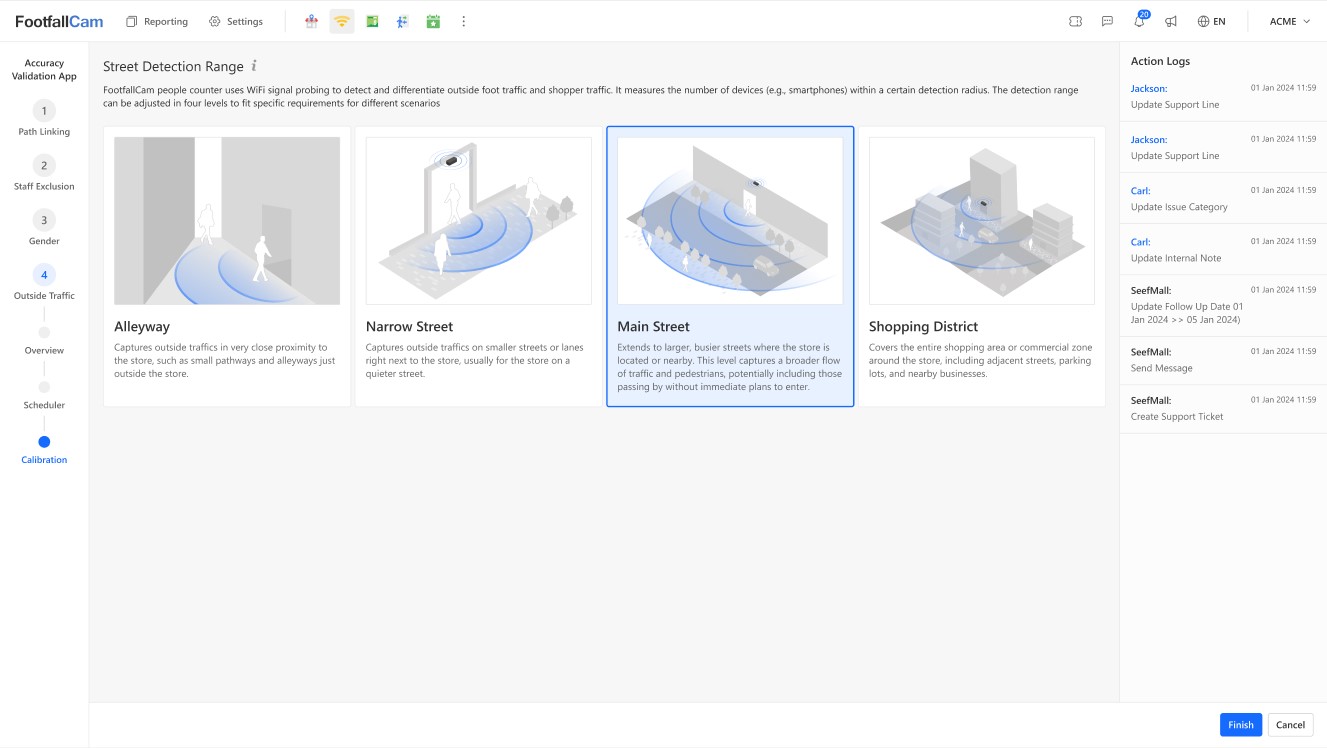Image resolution: width=1327 pixels, height=748 pixels.
Task: Open the three-dot more apps menu
Action: 463,21
